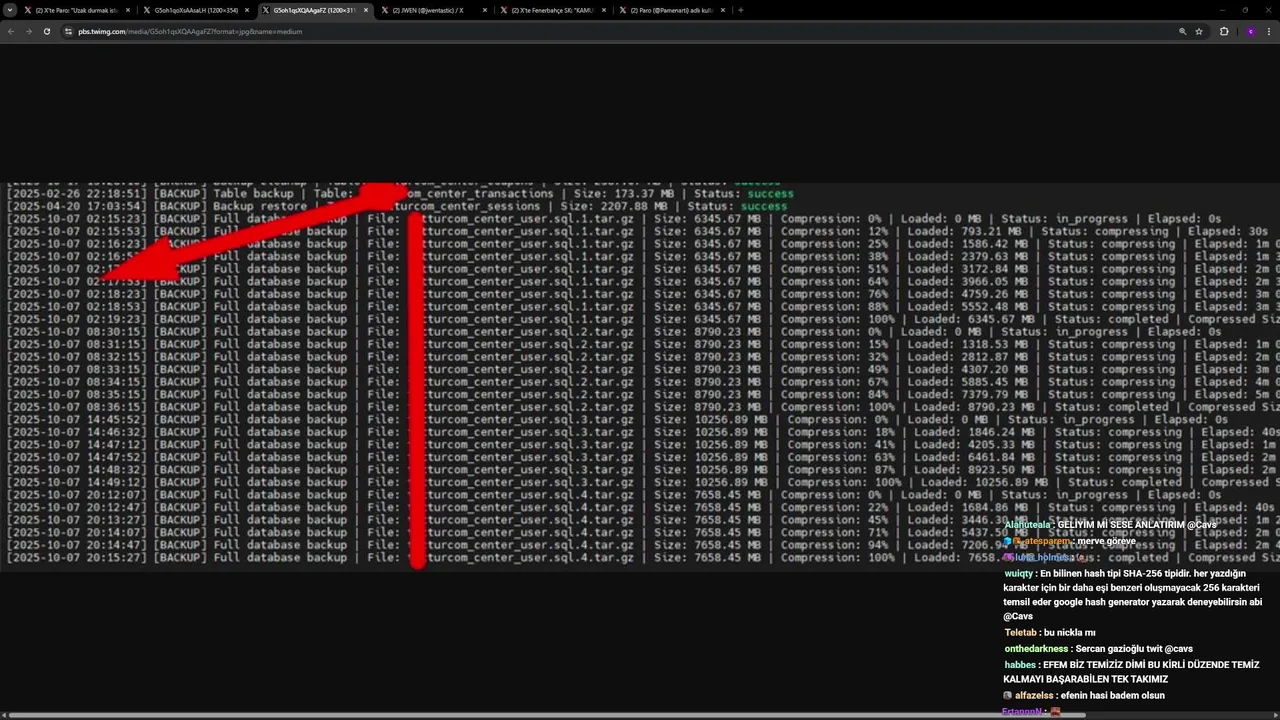Image resolution: width=1280 pixels, height=720 pixels.
Task: Close the "X'te Fenerbahçe SK" tab
Action: [604, 10]
